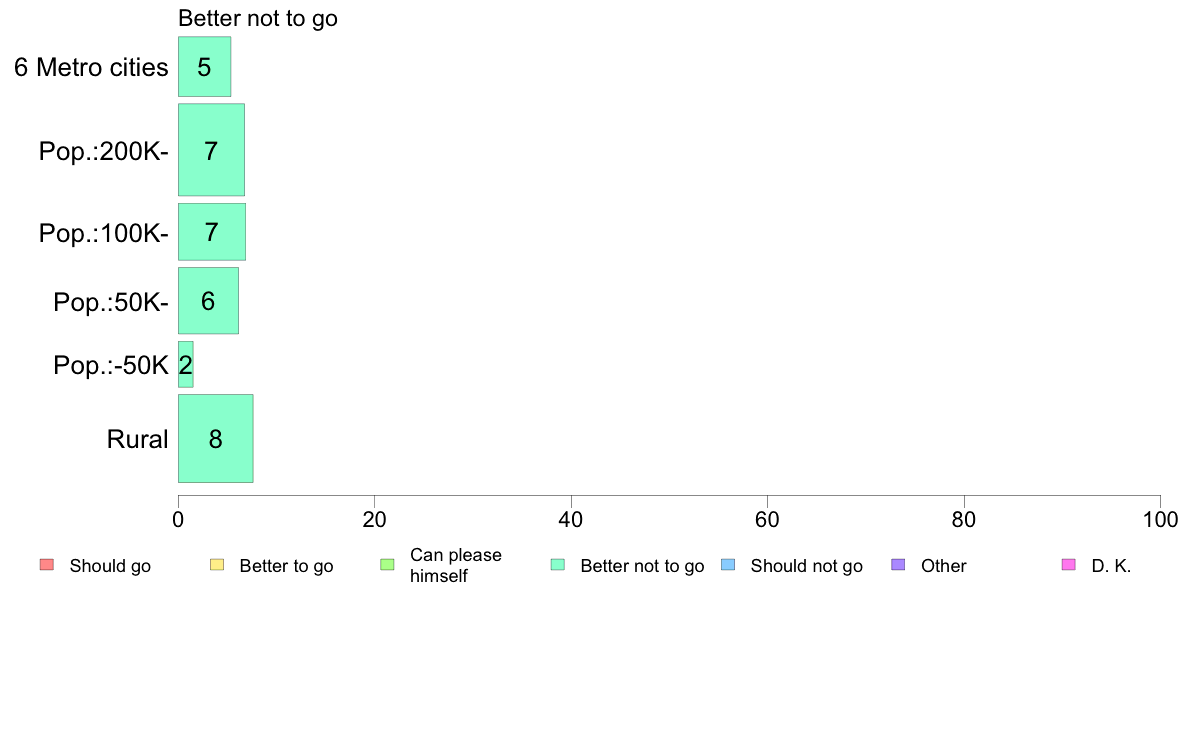
Task: Click the Rural category label
Action: tap(137, 439)
